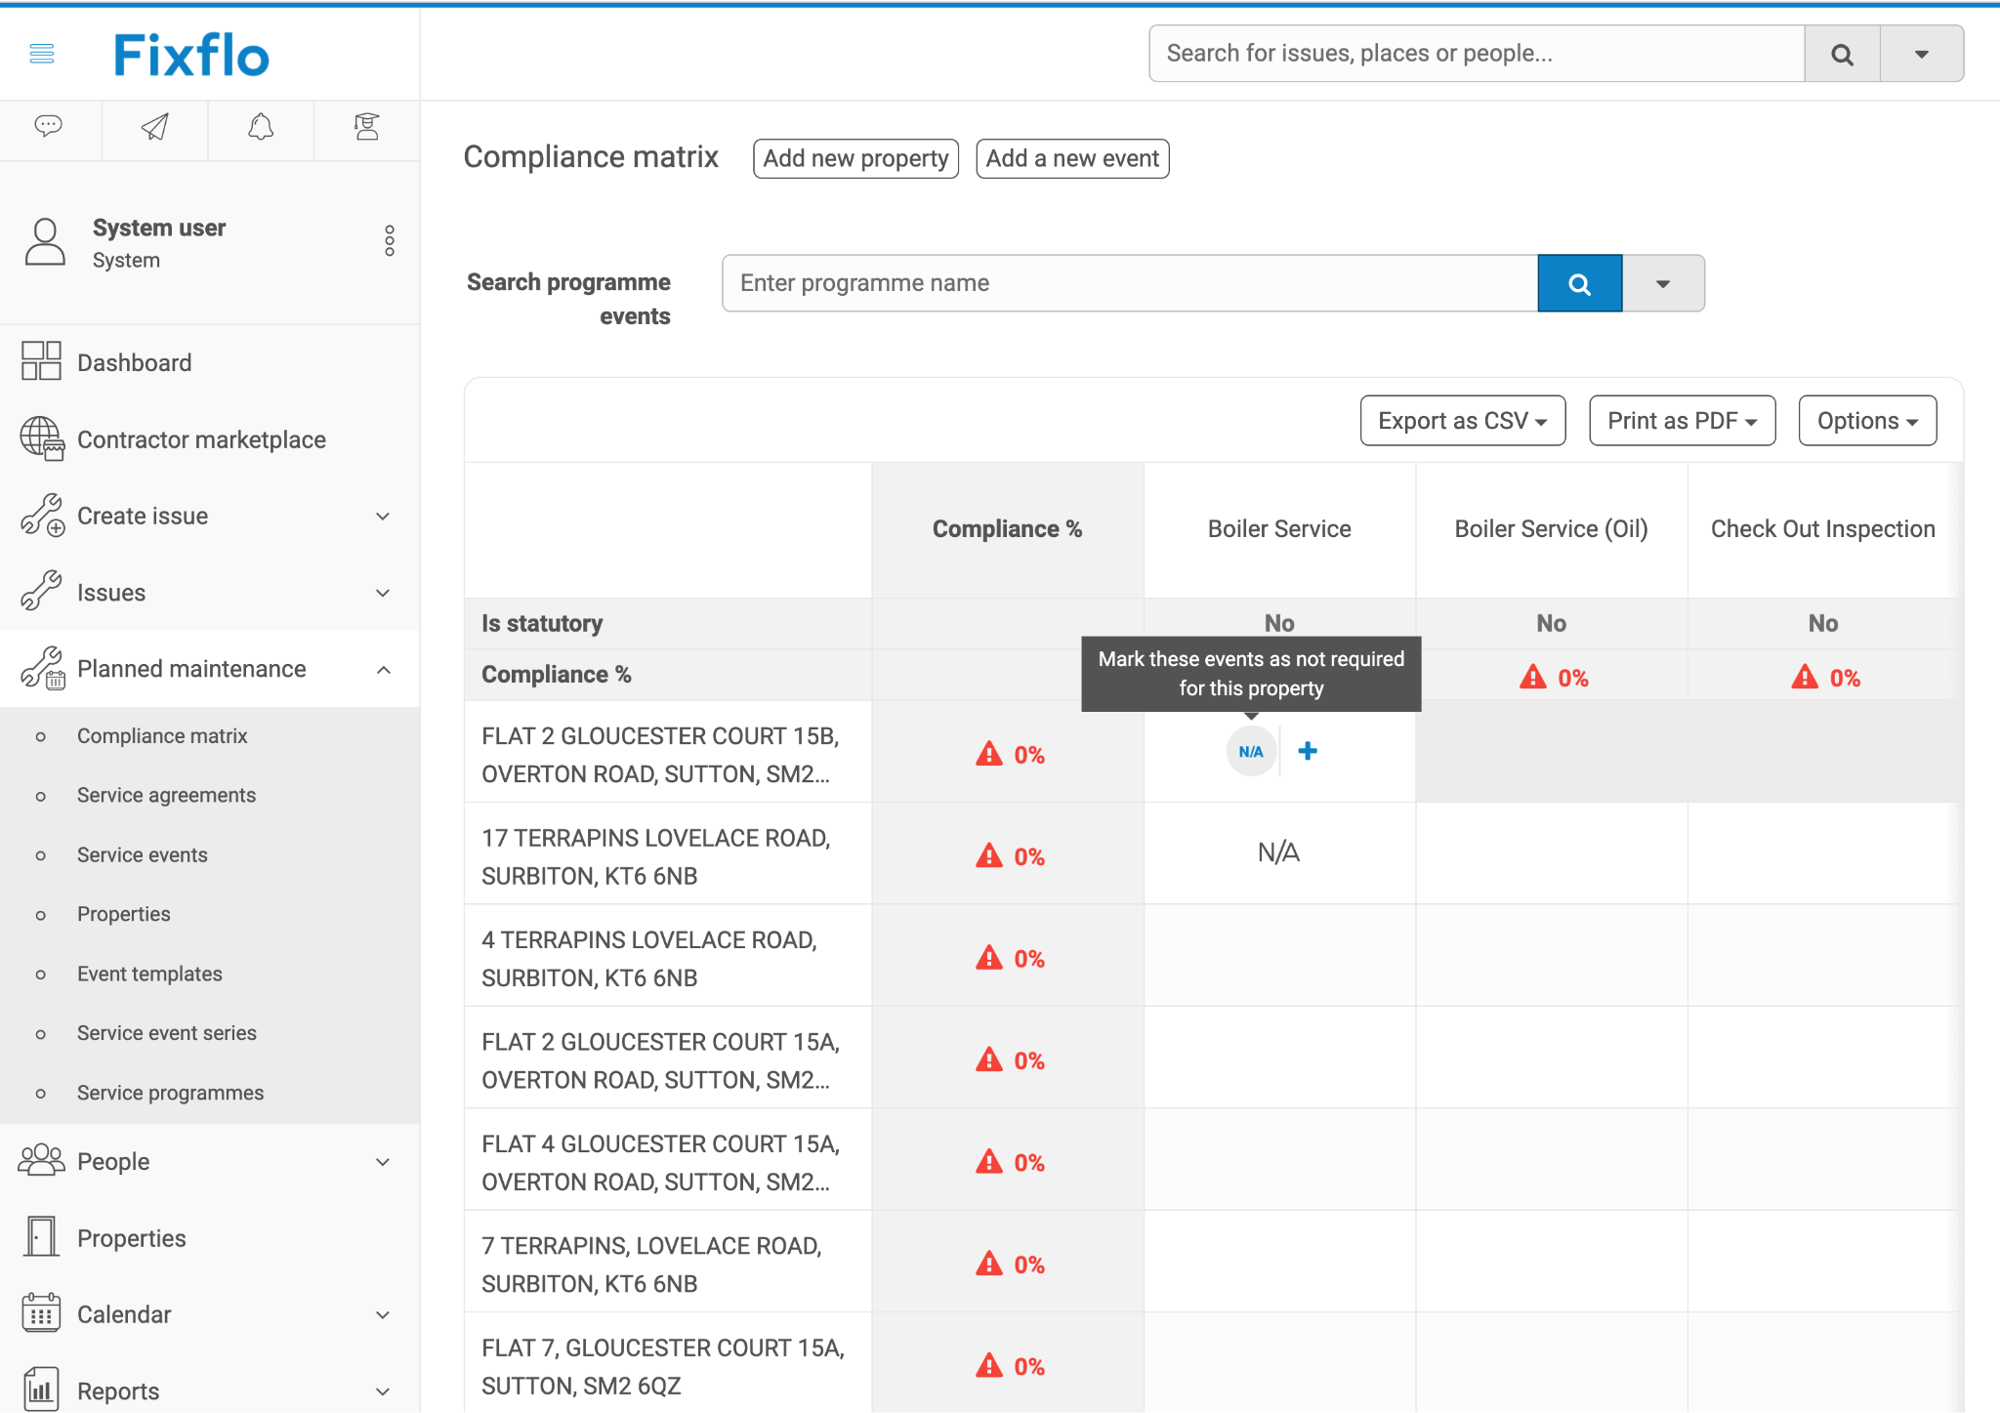Select Compliance matrix in the sidebar

162,735
